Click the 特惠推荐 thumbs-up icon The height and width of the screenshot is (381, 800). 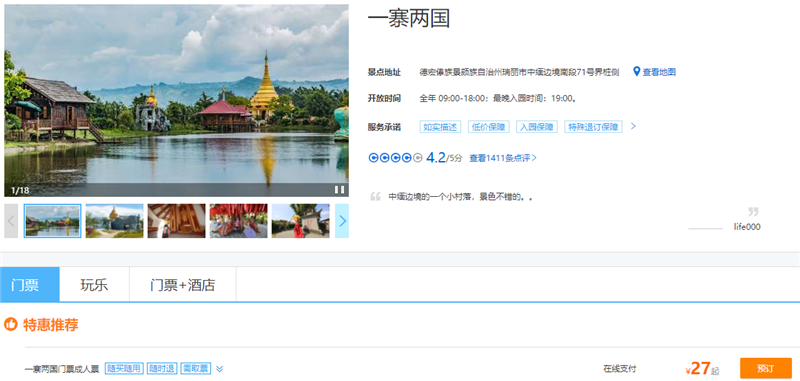tap(10, 324)
